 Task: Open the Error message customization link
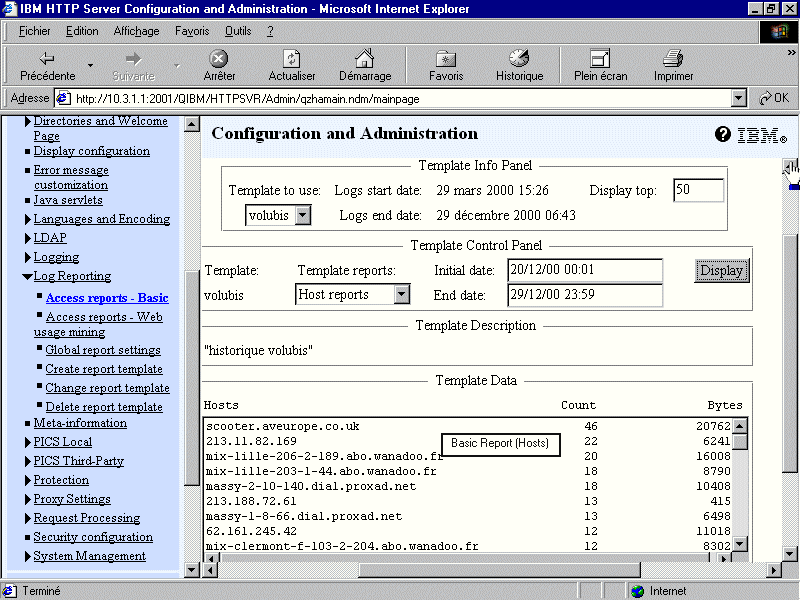click(71, 177)
